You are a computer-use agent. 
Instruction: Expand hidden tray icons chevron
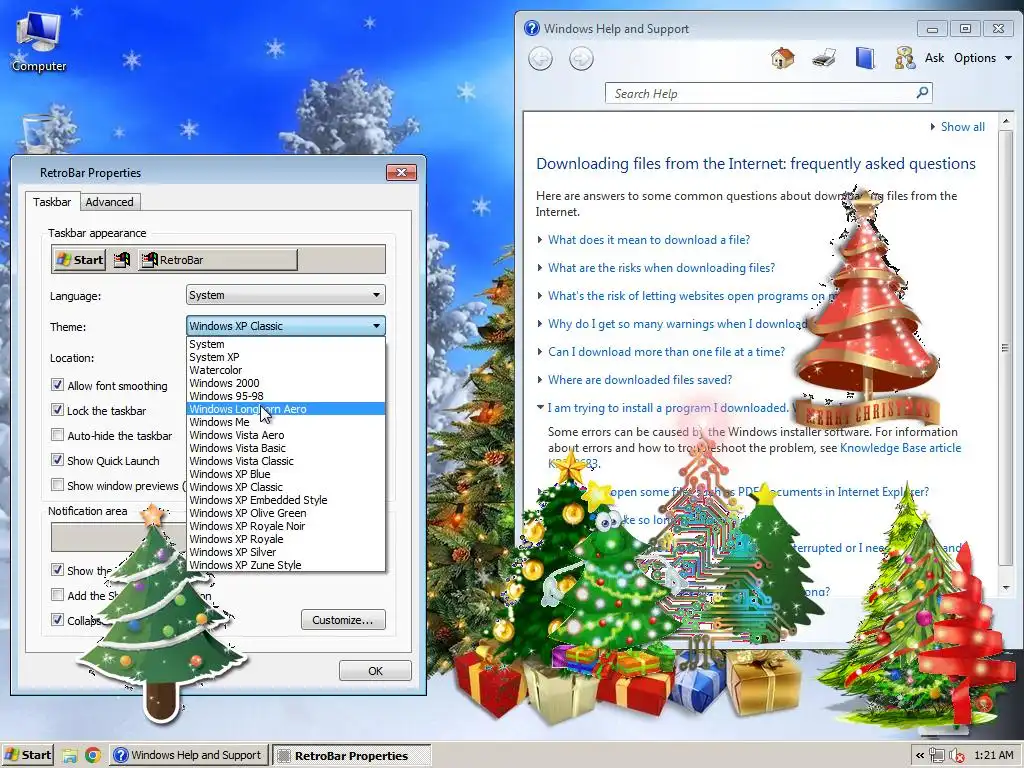coord(920,756)
